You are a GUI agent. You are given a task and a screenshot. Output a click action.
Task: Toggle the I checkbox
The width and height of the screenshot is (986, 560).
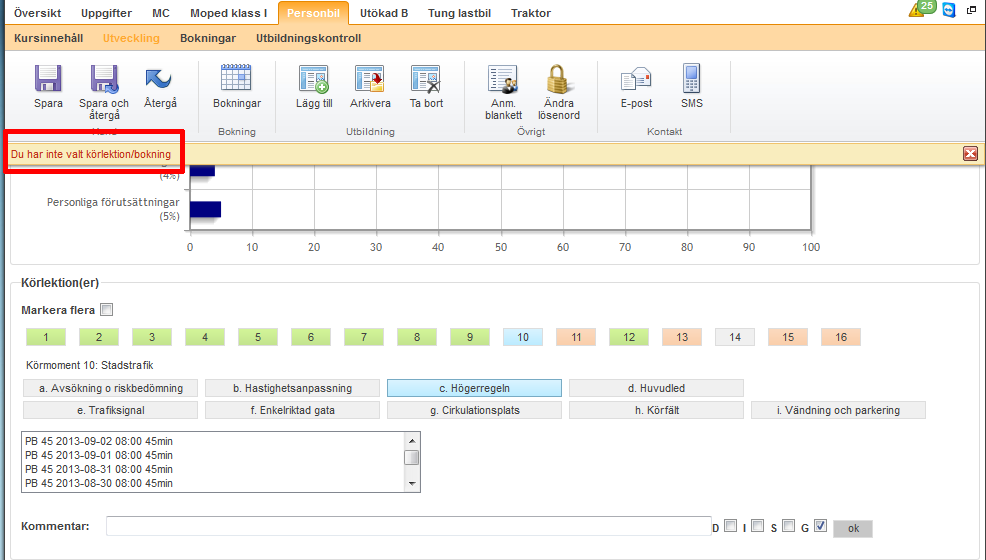758,525
